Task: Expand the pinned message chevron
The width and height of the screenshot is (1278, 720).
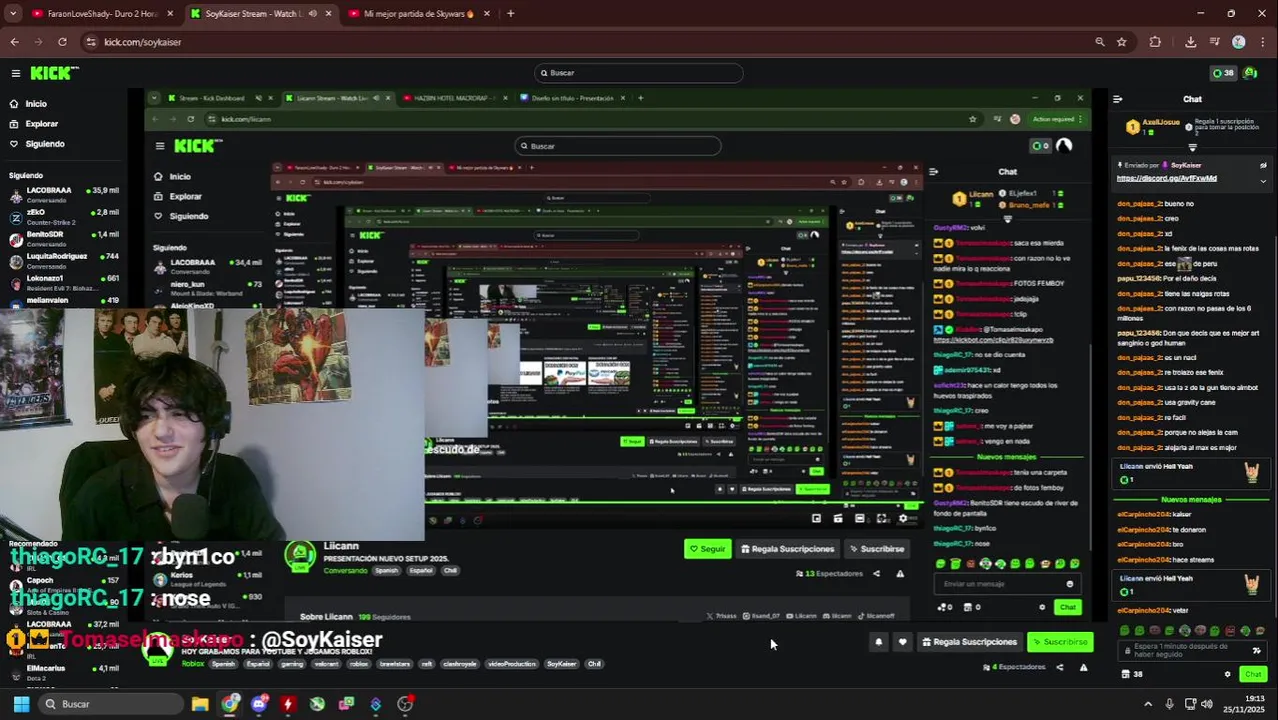Action: point(1263,181)
